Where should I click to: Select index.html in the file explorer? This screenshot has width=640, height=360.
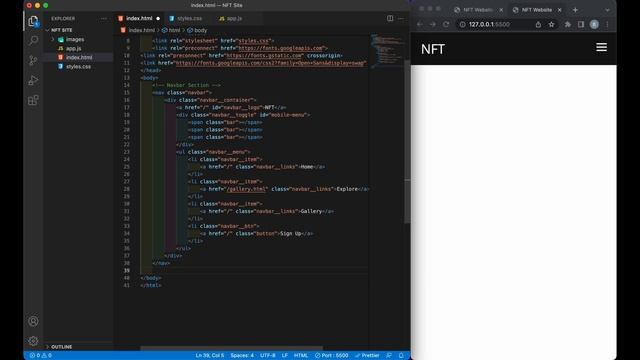[x=78, y=58]
